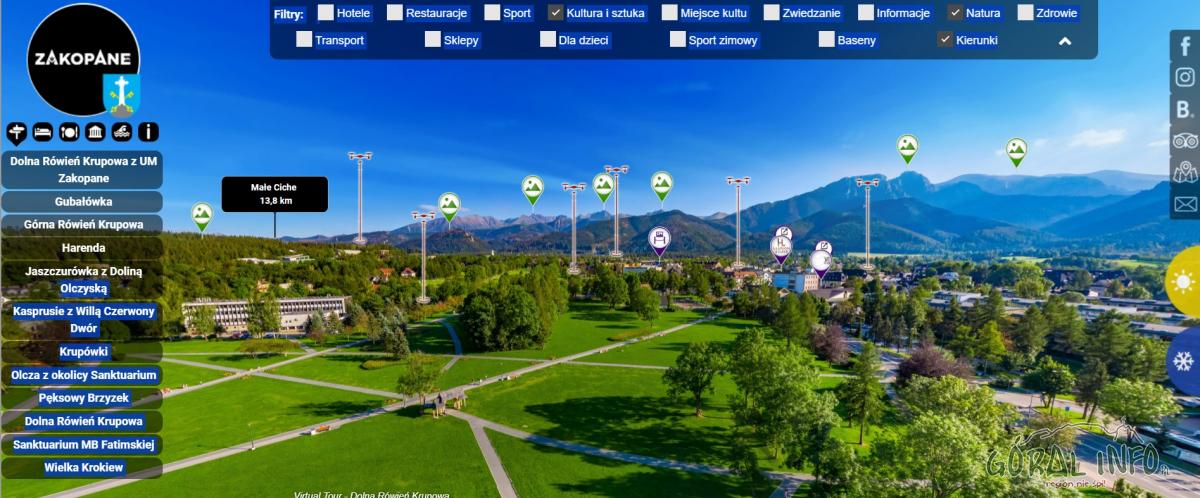1200x498 pixels.
Task: Click external-link badge above HL marker
Action: 784,233
